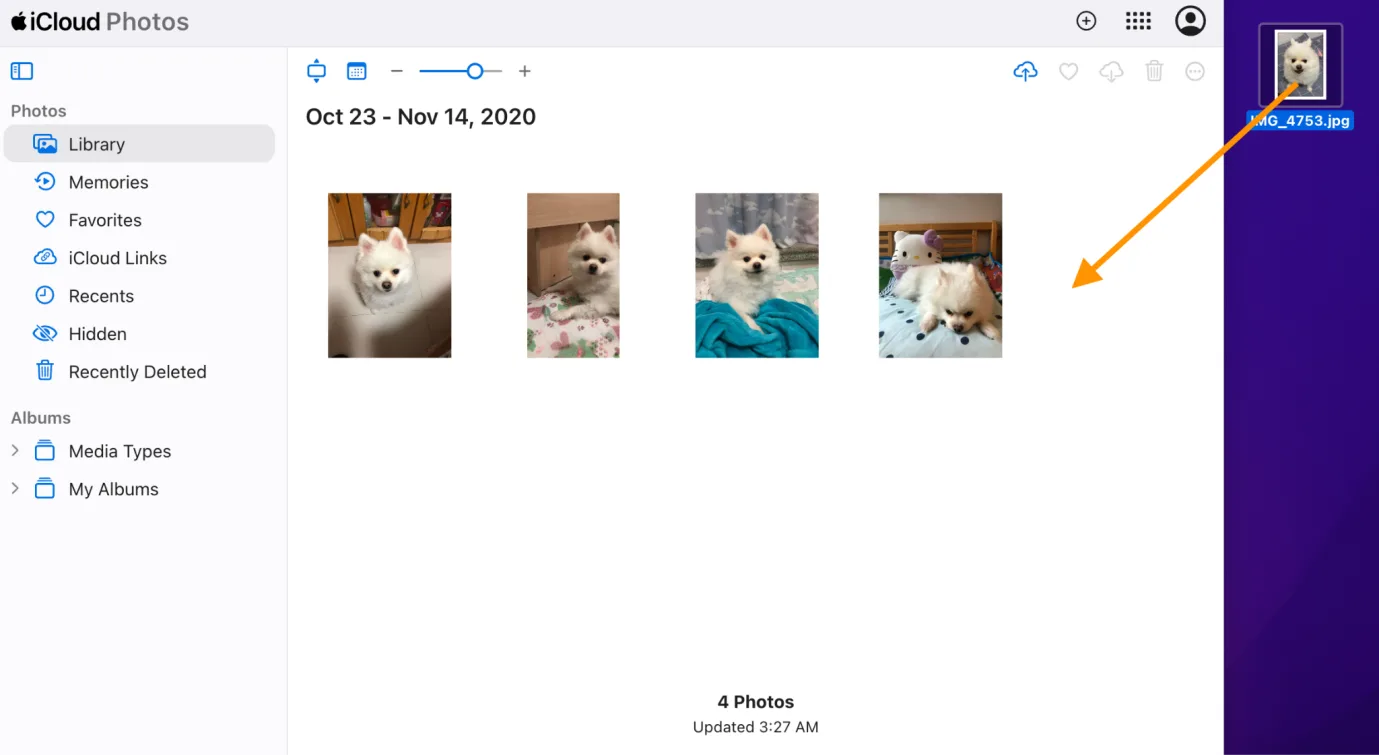This screenshot has width=1379, height=755.
Task: Click the Albums section header
Action: pos(41,418)
